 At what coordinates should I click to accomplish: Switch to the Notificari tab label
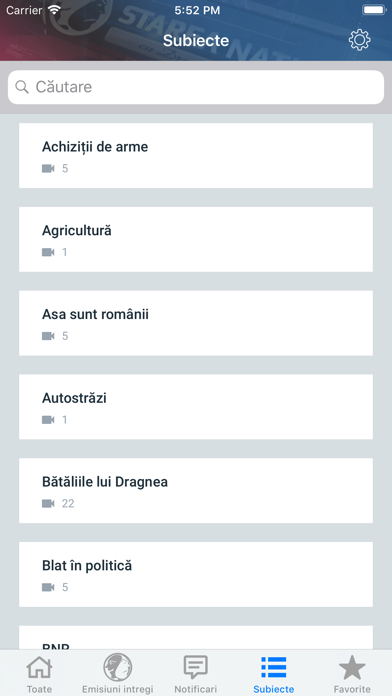(196, 689)
